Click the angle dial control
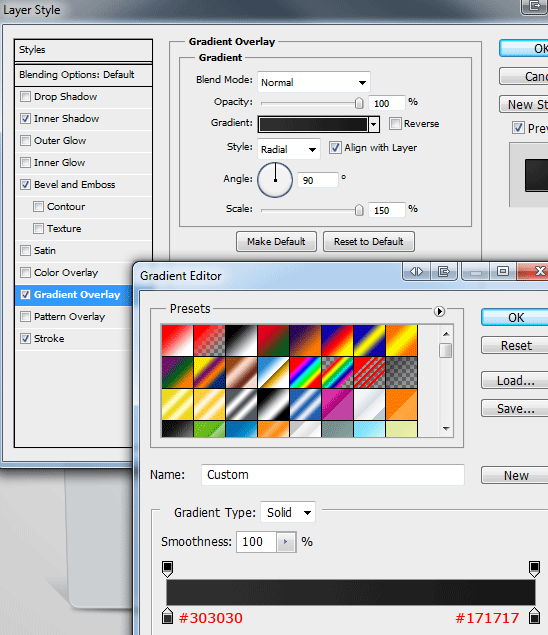Viewport: 548px width, 635px height. tap(275, 180)
